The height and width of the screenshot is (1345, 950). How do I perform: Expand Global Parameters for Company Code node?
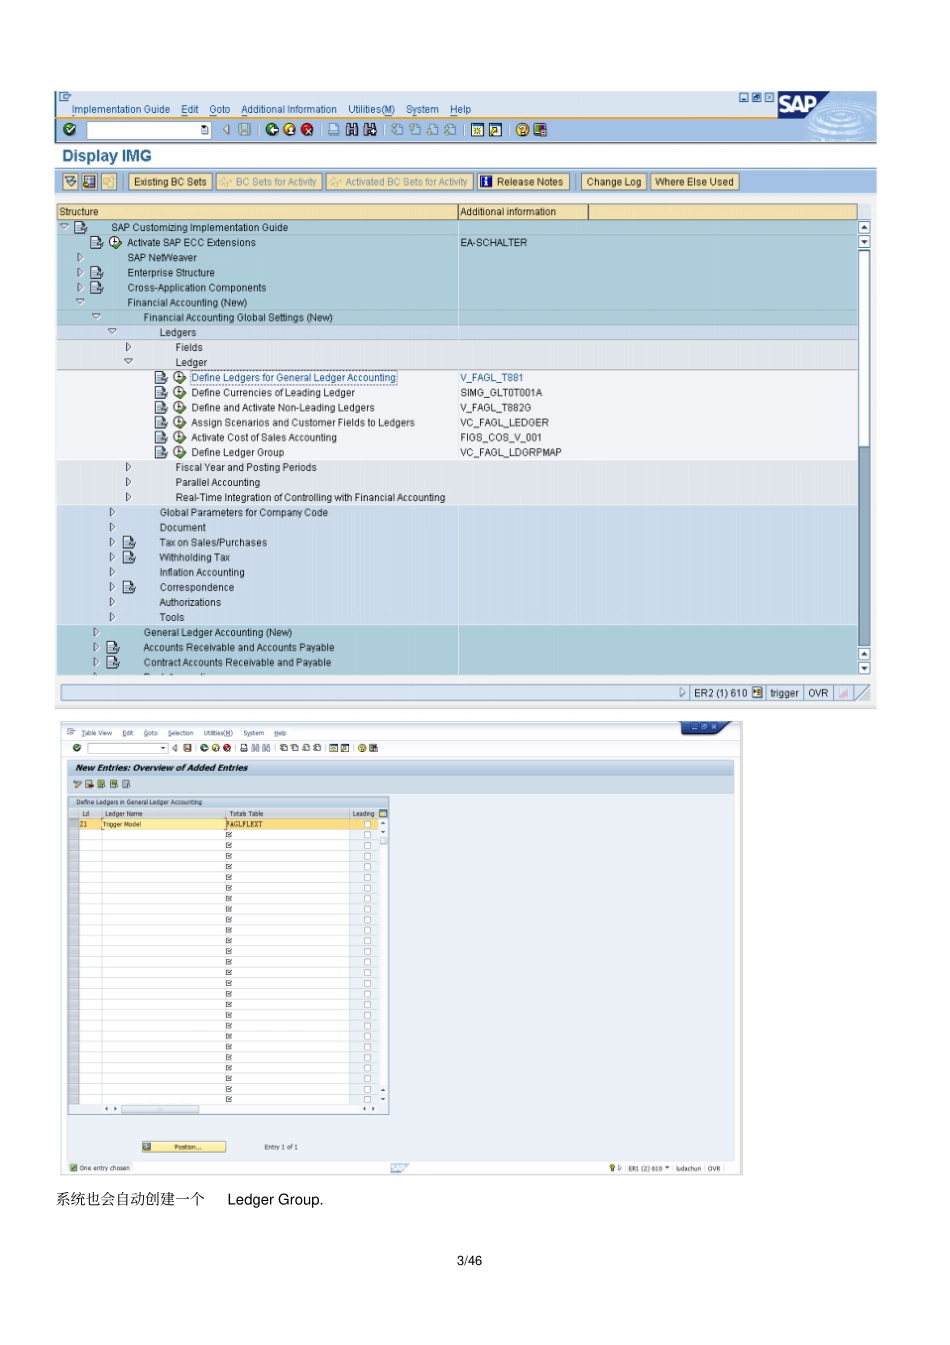tap(112, 512)
